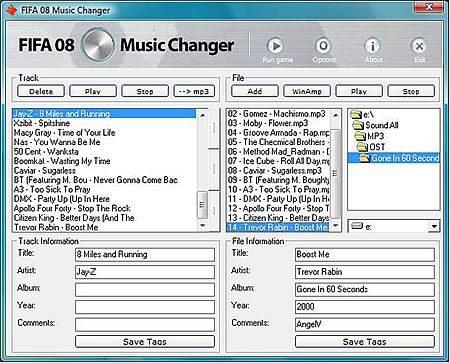Save Tags for Track Information
Screen dimensions: 450x363
145,342
